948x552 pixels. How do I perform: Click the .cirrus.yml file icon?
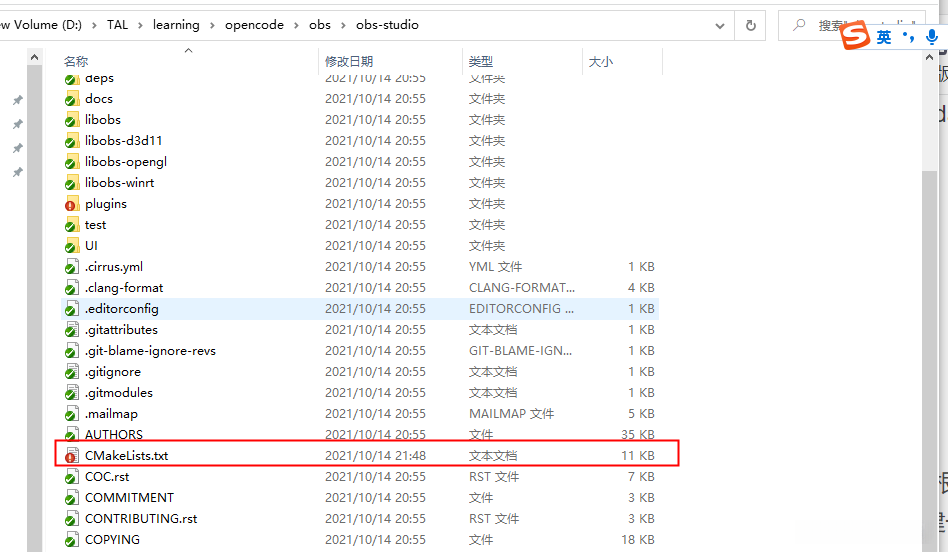point(72,267)
